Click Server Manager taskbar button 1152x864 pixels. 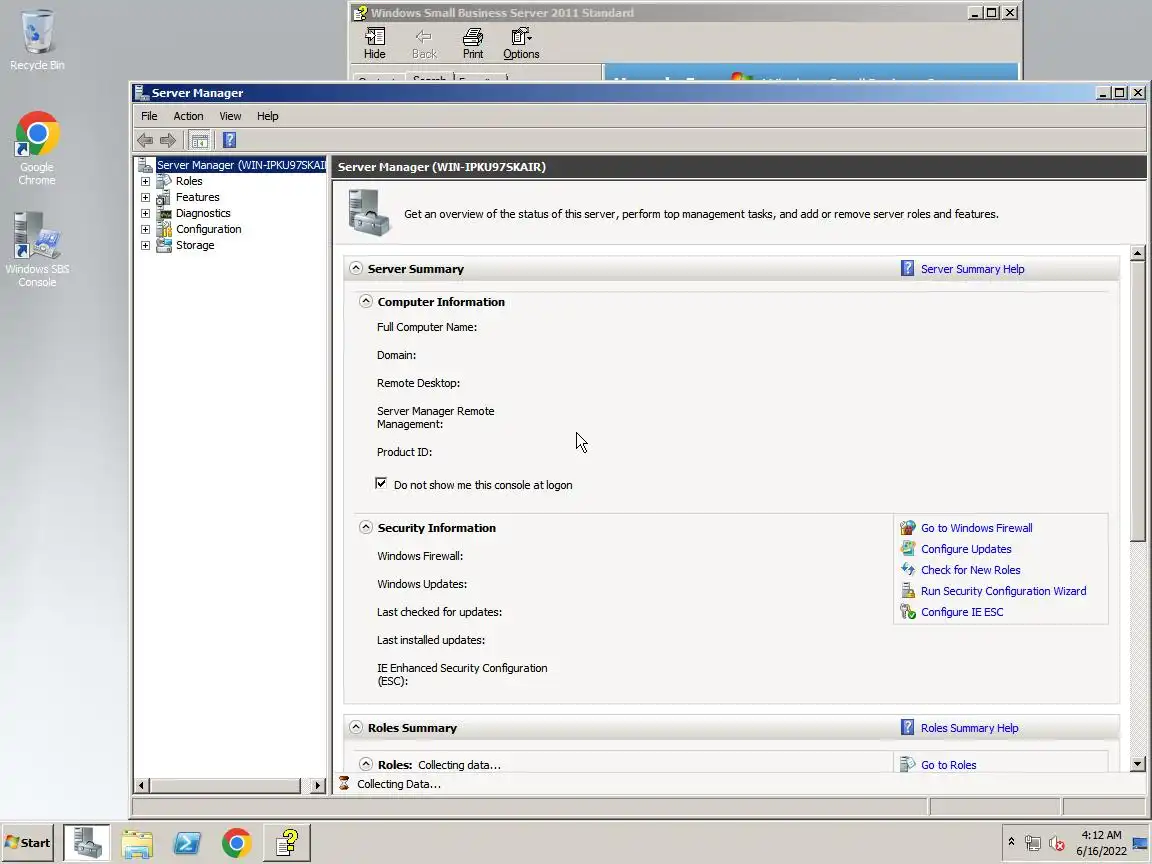click(x=87, y=842)
